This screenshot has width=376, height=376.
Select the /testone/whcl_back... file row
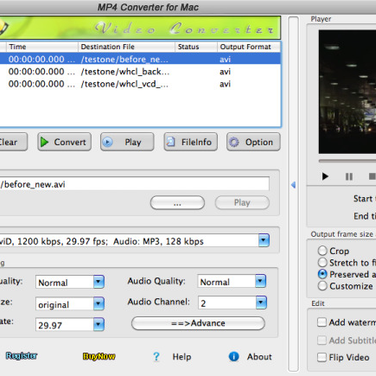(x=140, y=72)
